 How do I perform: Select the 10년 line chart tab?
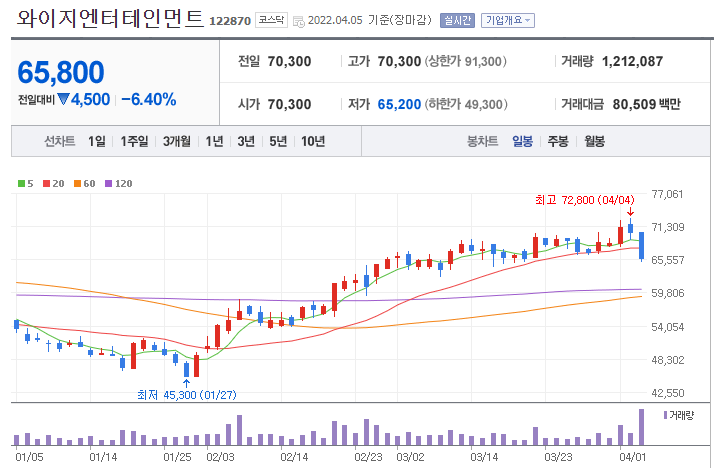click(x=313, y=141)
